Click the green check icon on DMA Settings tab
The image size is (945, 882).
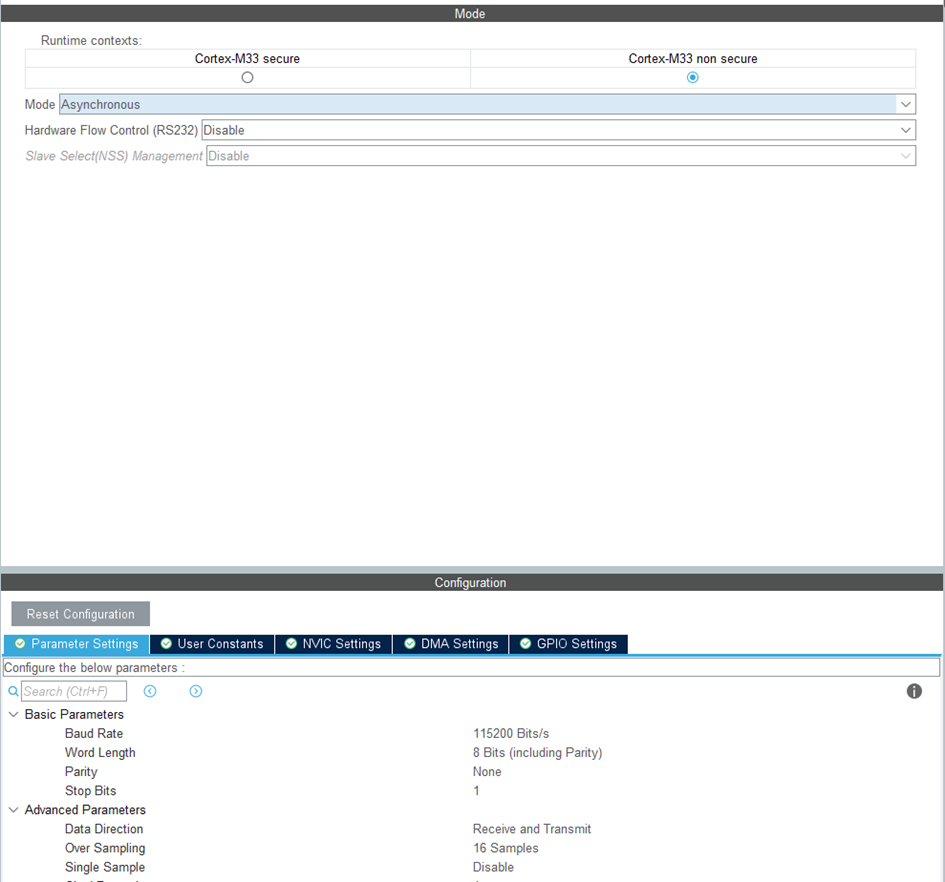click(409, 644)
